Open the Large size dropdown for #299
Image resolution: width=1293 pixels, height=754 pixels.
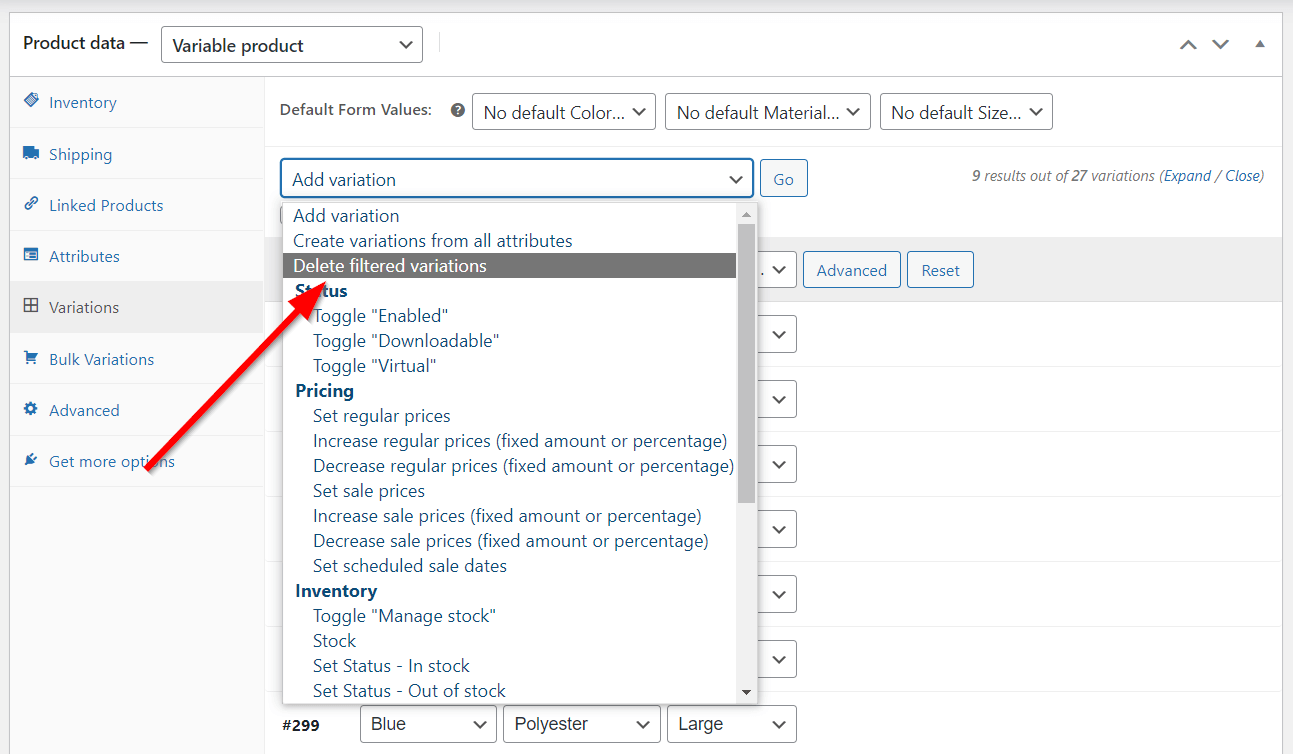pyautogui.click(x=732, y=724)
